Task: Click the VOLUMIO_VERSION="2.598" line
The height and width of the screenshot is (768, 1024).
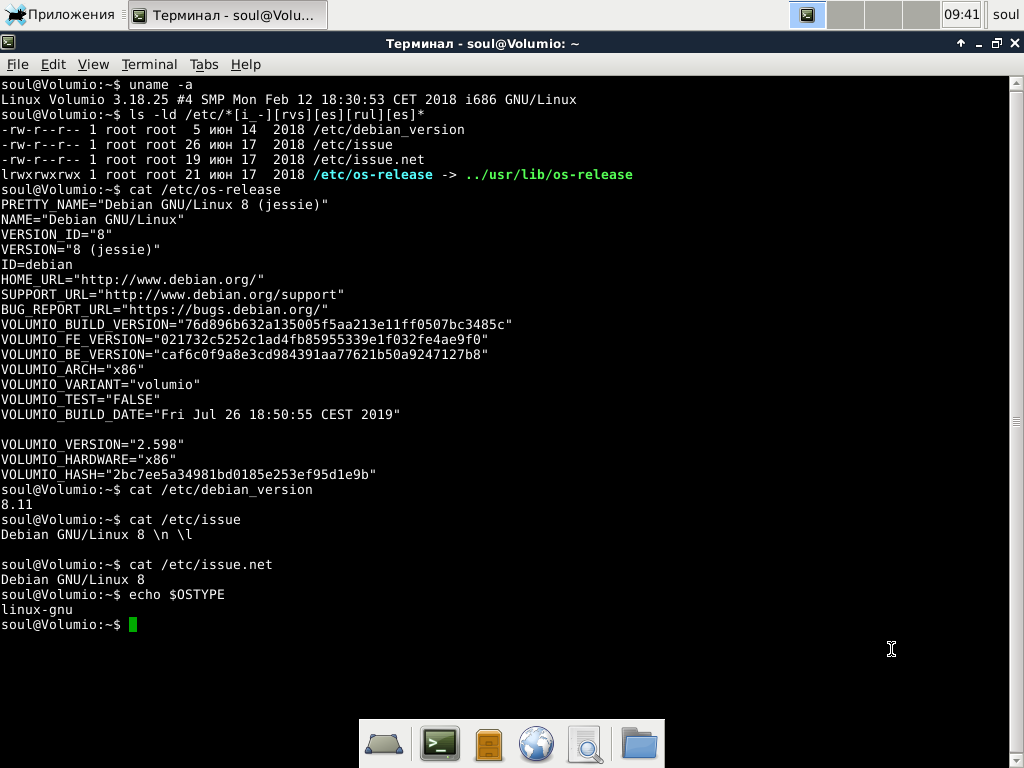Action: tap(93, 445)
